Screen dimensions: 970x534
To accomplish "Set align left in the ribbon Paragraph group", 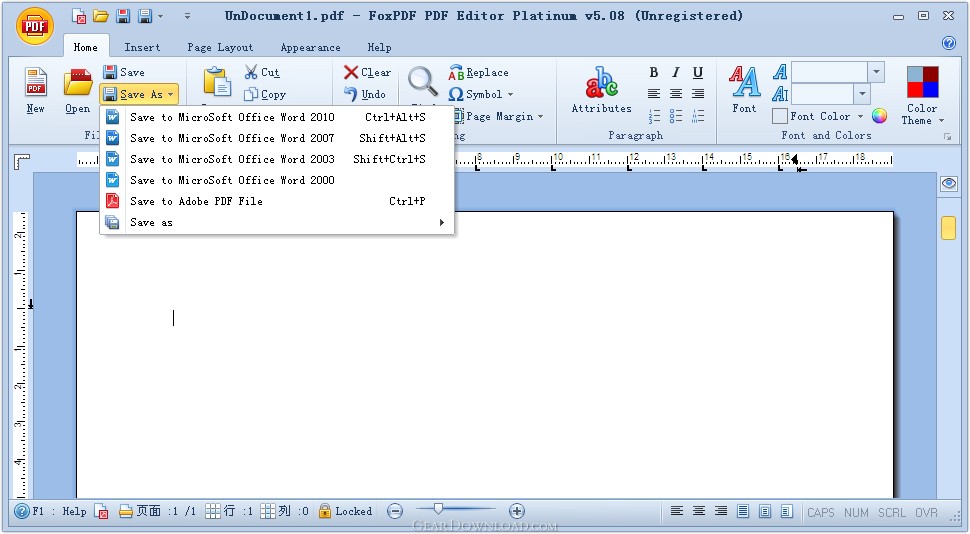I will [x=654, y=94].
